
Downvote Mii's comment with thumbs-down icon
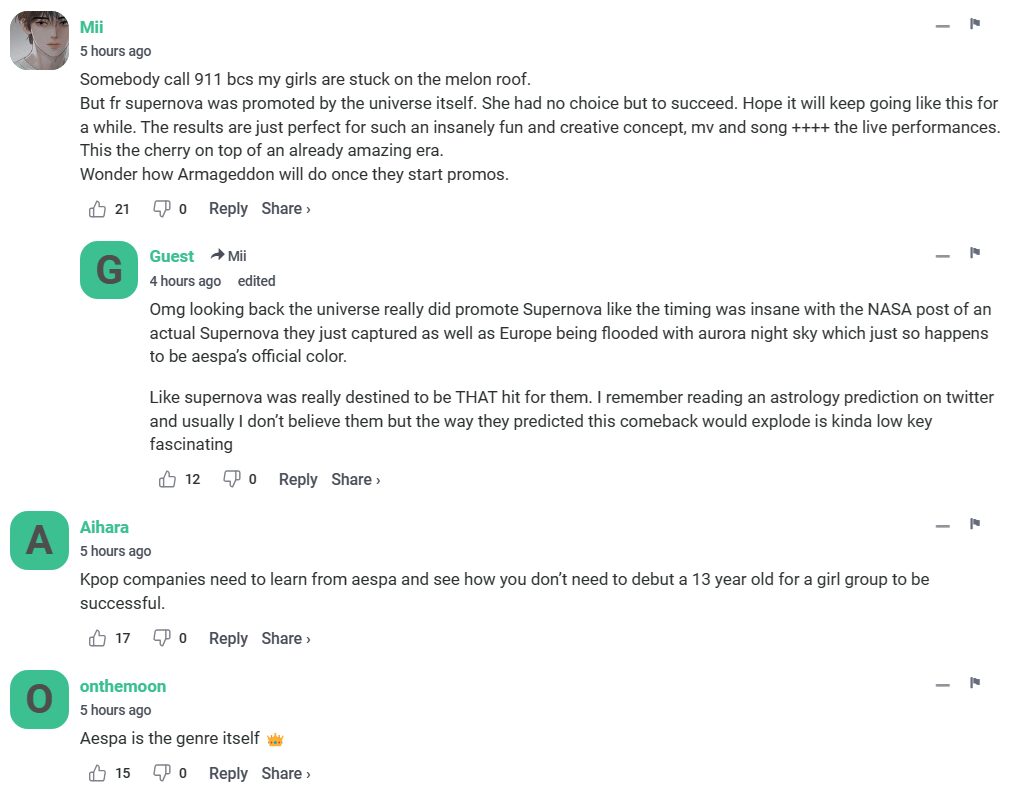tap(161, 209)
